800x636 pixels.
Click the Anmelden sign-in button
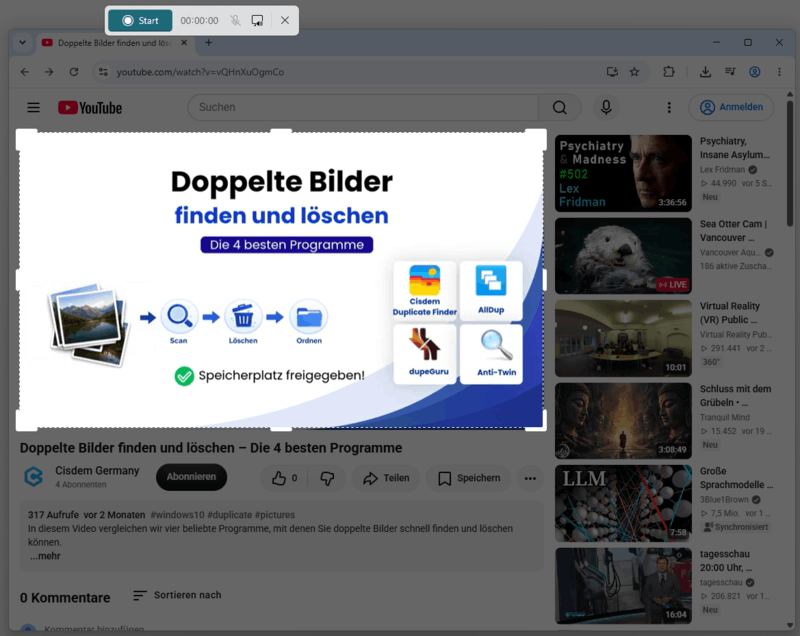pyautogui.click(x=731, y=107)
